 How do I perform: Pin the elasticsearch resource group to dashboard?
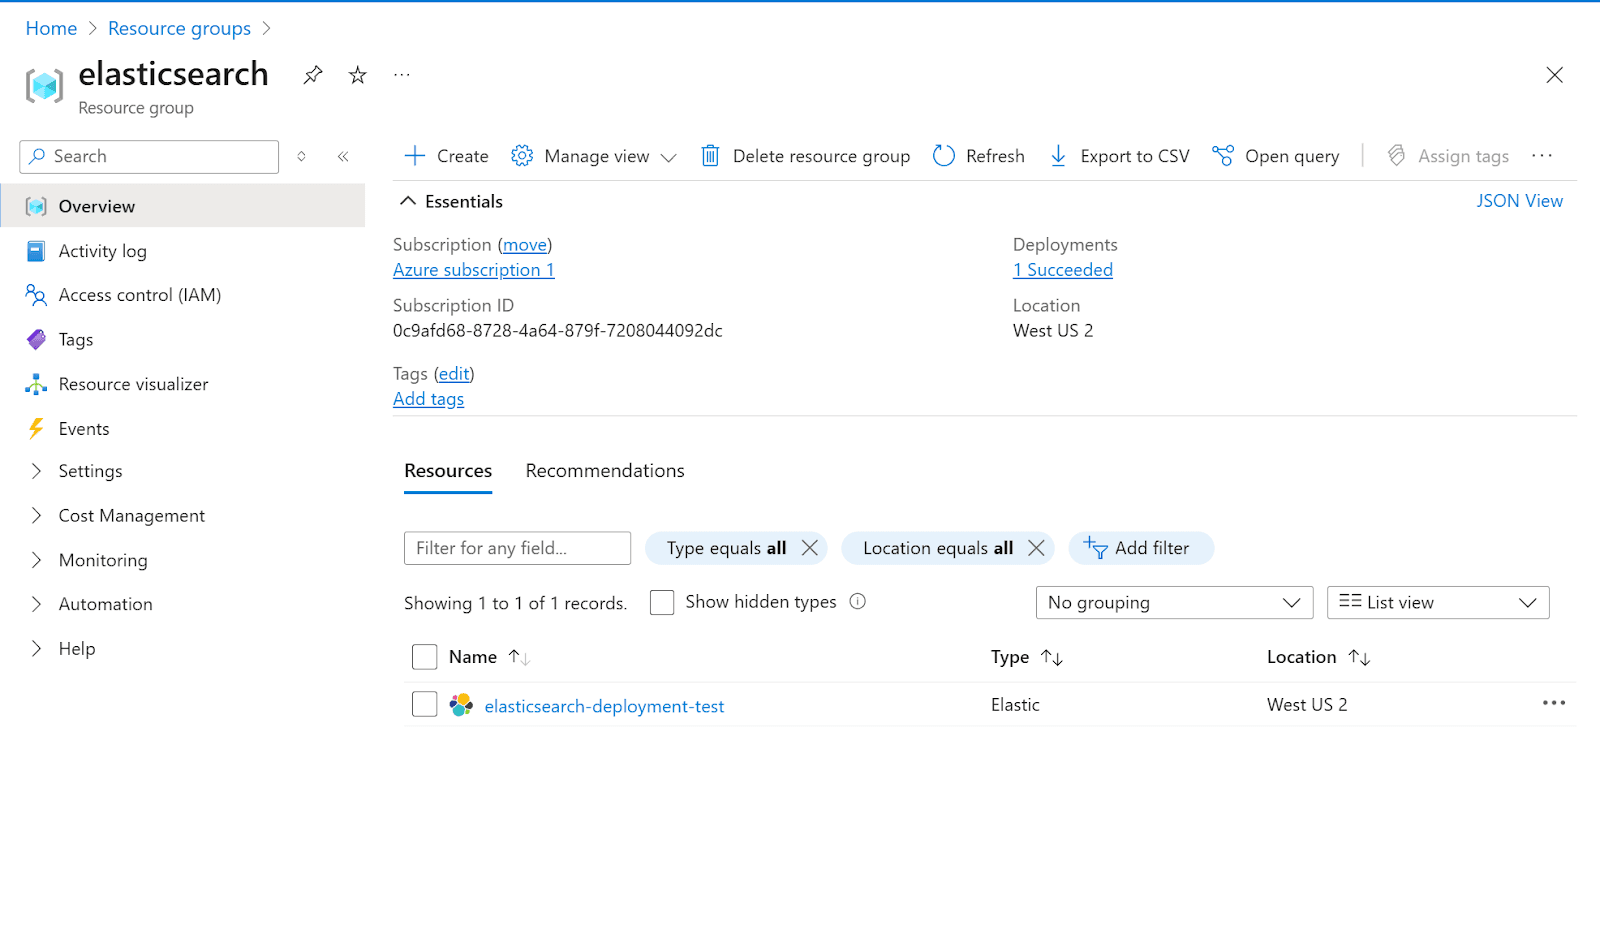click(313, 75)
